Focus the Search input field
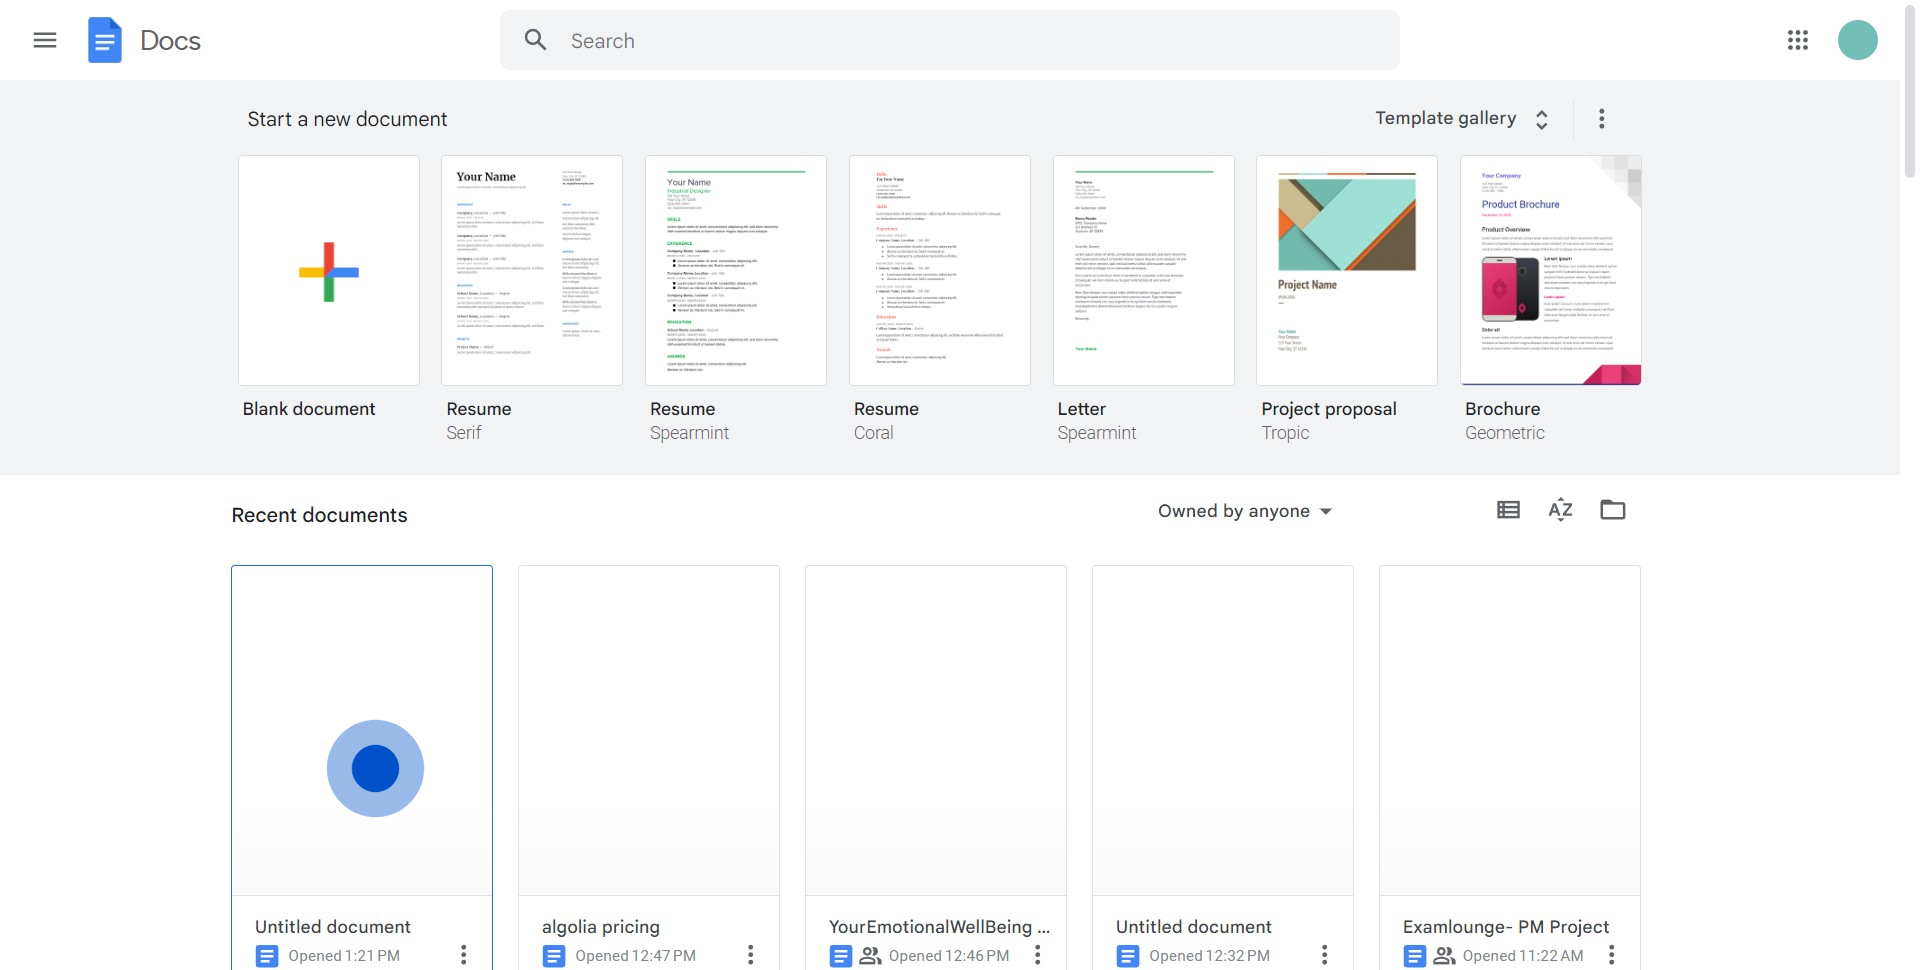 click(950, 40)
